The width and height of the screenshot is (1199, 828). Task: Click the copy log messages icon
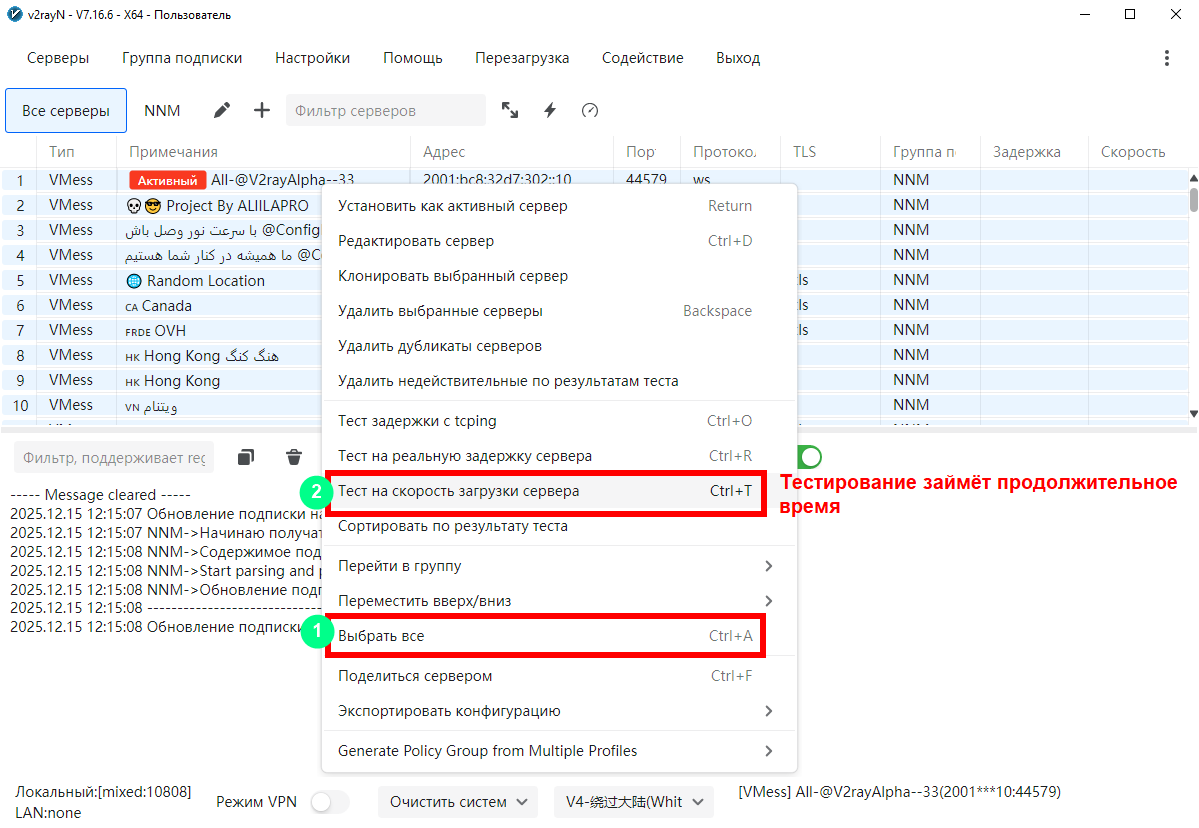(246, 457)
